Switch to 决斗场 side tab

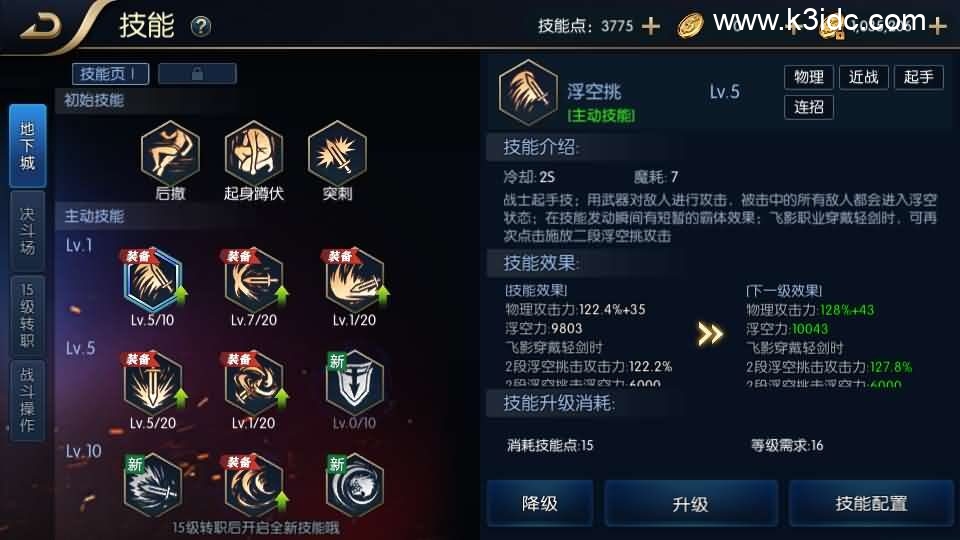(x=28, y=231)
